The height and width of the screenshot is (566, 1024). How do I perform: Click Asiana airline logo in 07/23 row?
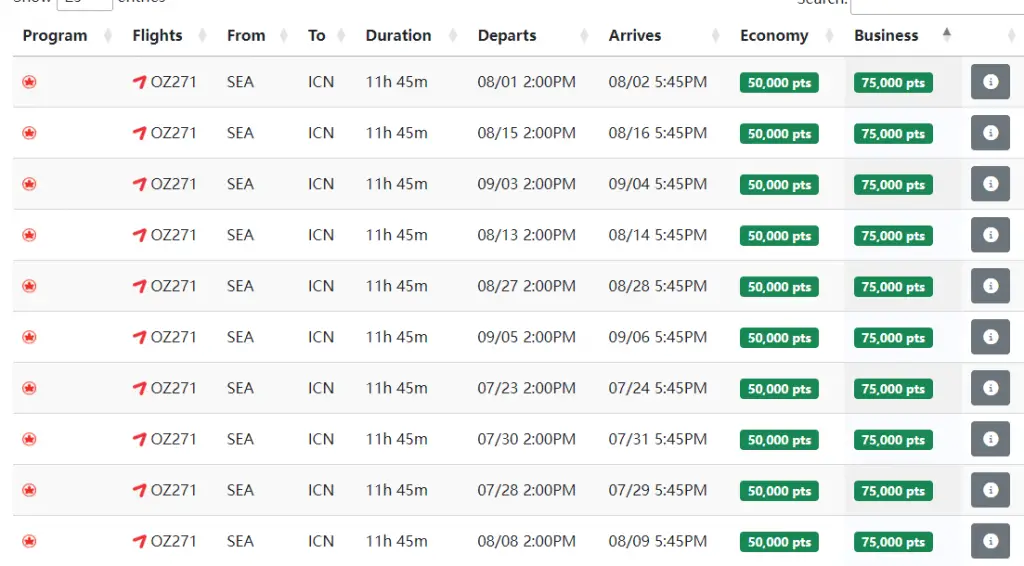(140, 388)
